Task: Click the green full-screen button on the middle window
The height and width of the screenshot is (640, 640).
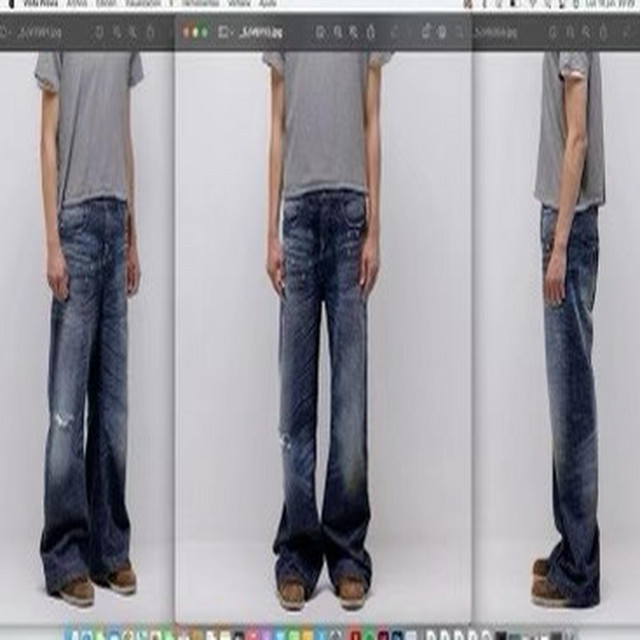Action: (204, 32)
